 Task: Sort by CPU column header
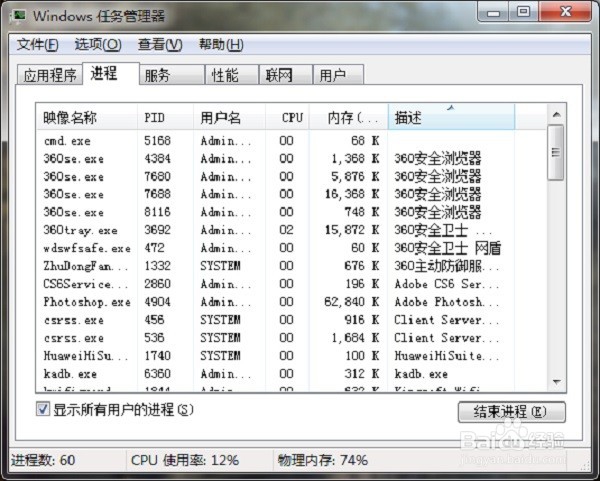click(x=287, y=117)
